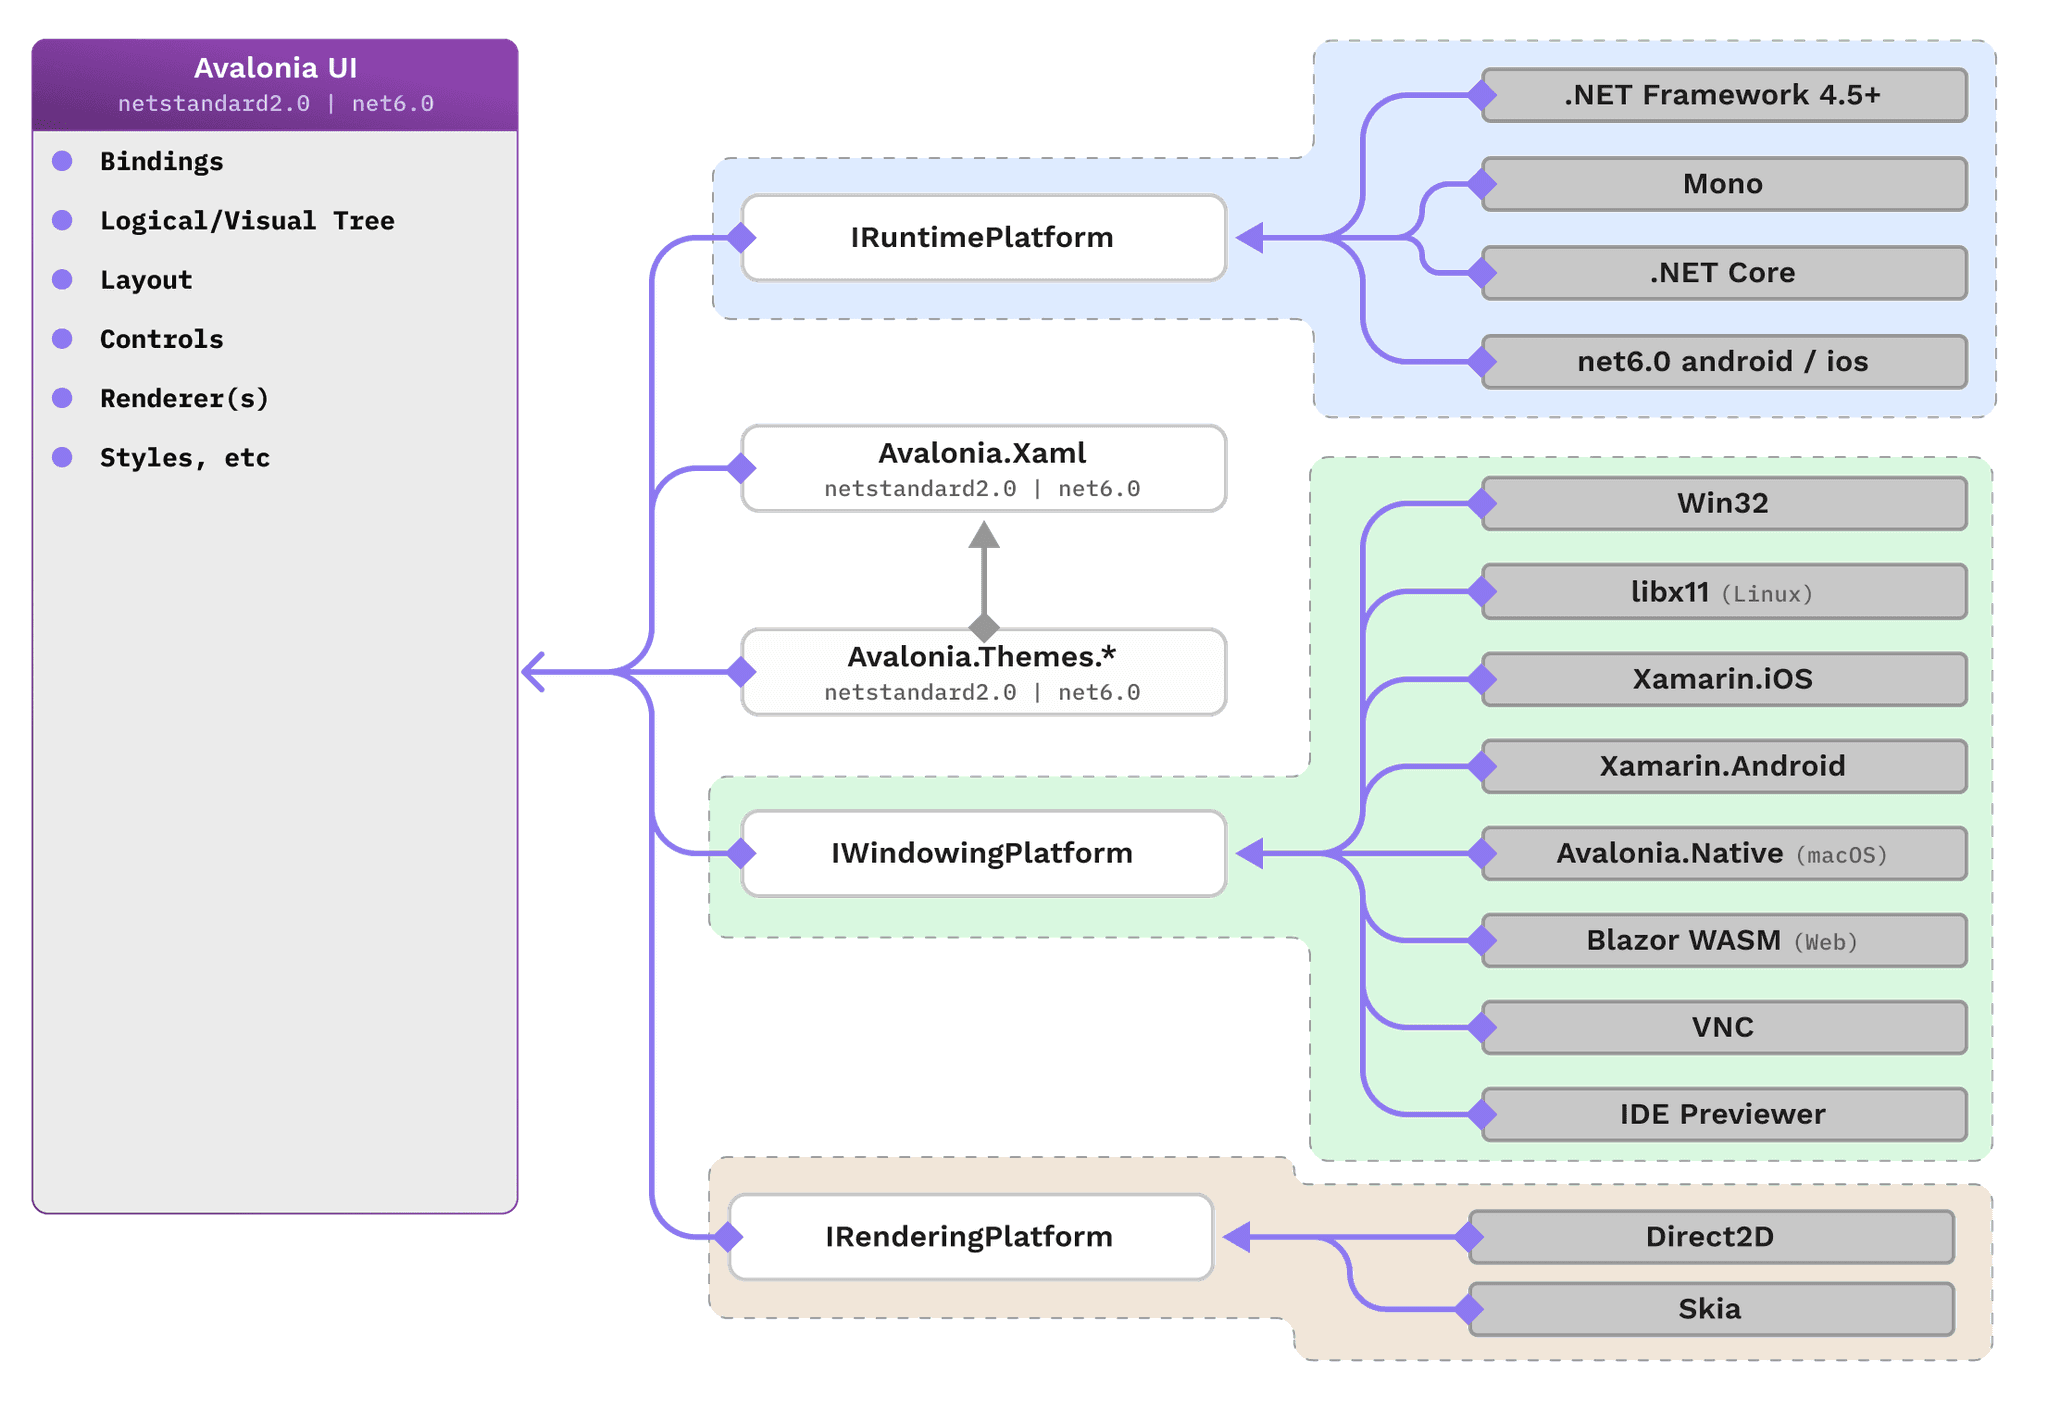Toggle the Styles, etc bullet item

click(x=184, y=457)
